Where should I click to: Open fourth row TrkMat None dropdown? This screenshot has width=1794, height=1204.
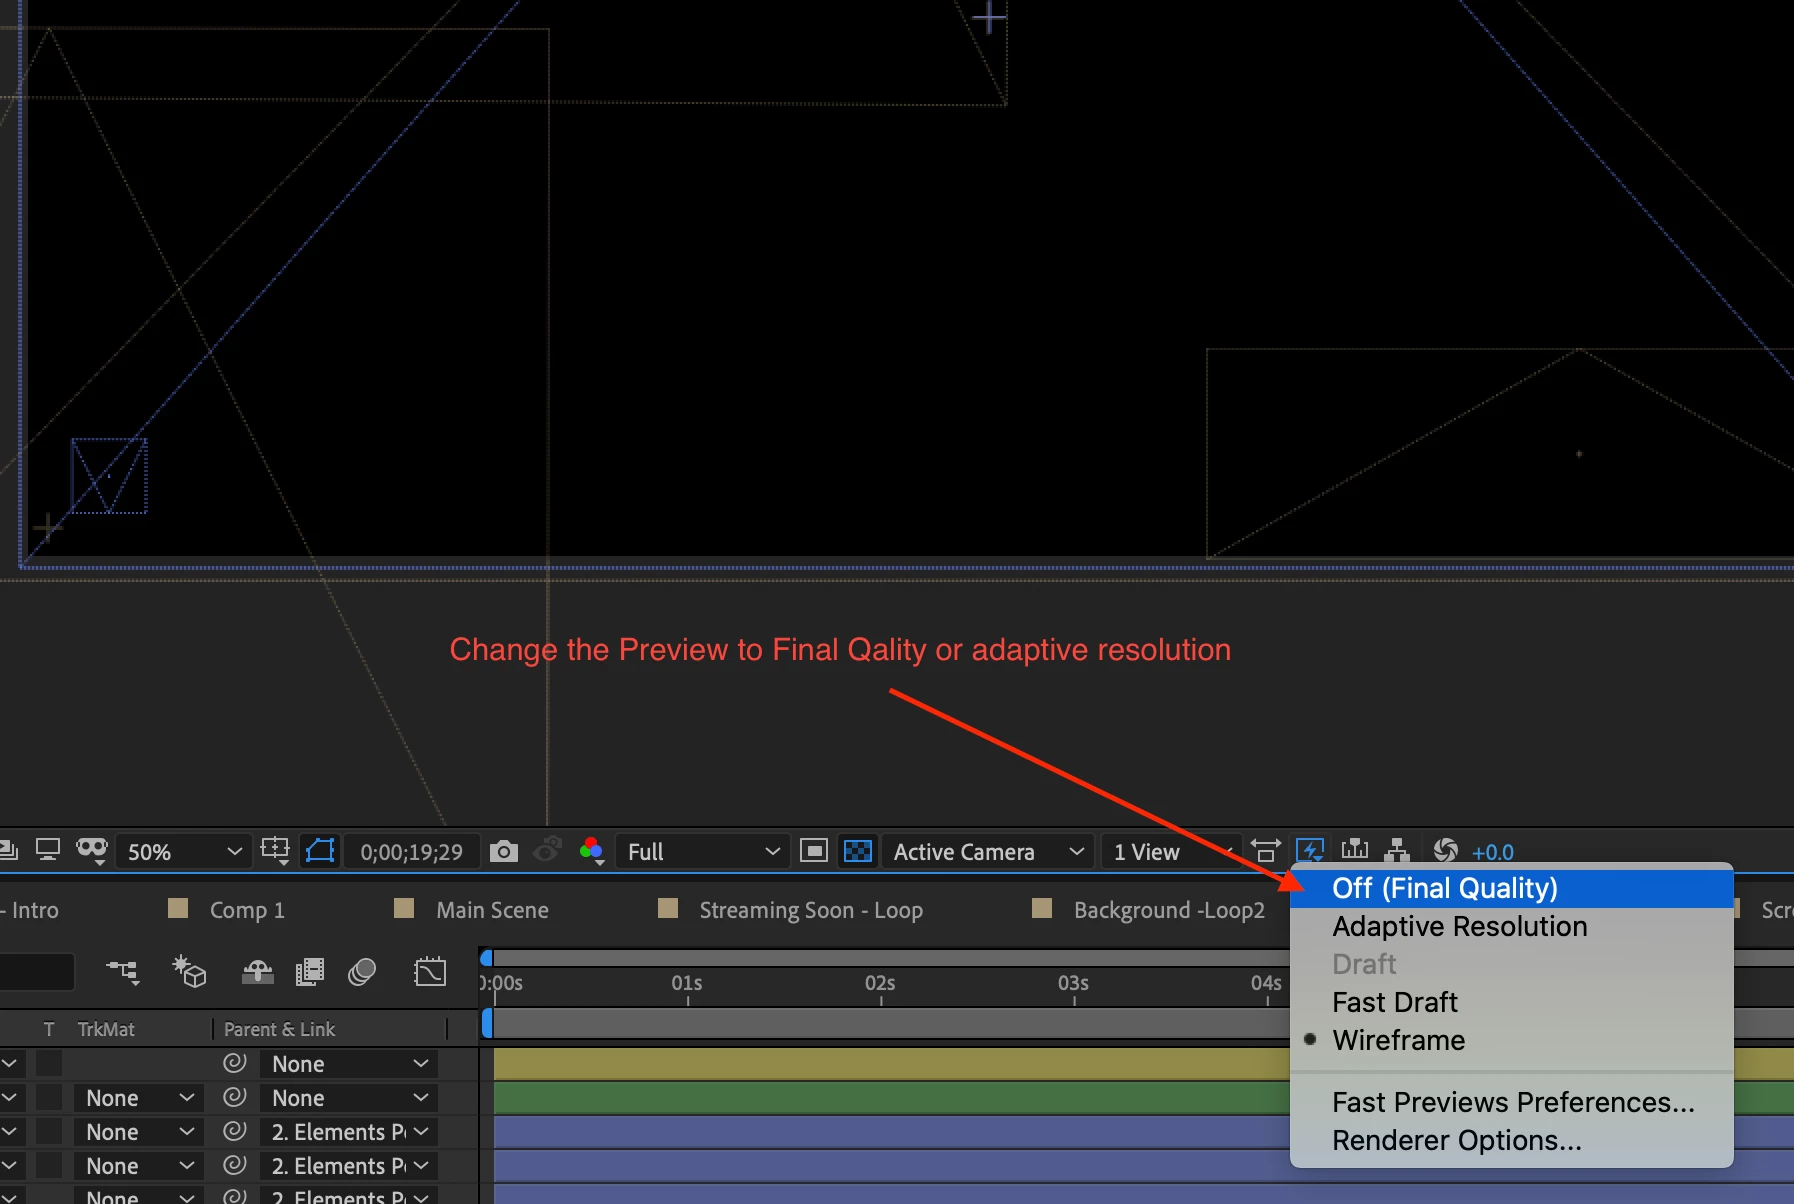138,1166
